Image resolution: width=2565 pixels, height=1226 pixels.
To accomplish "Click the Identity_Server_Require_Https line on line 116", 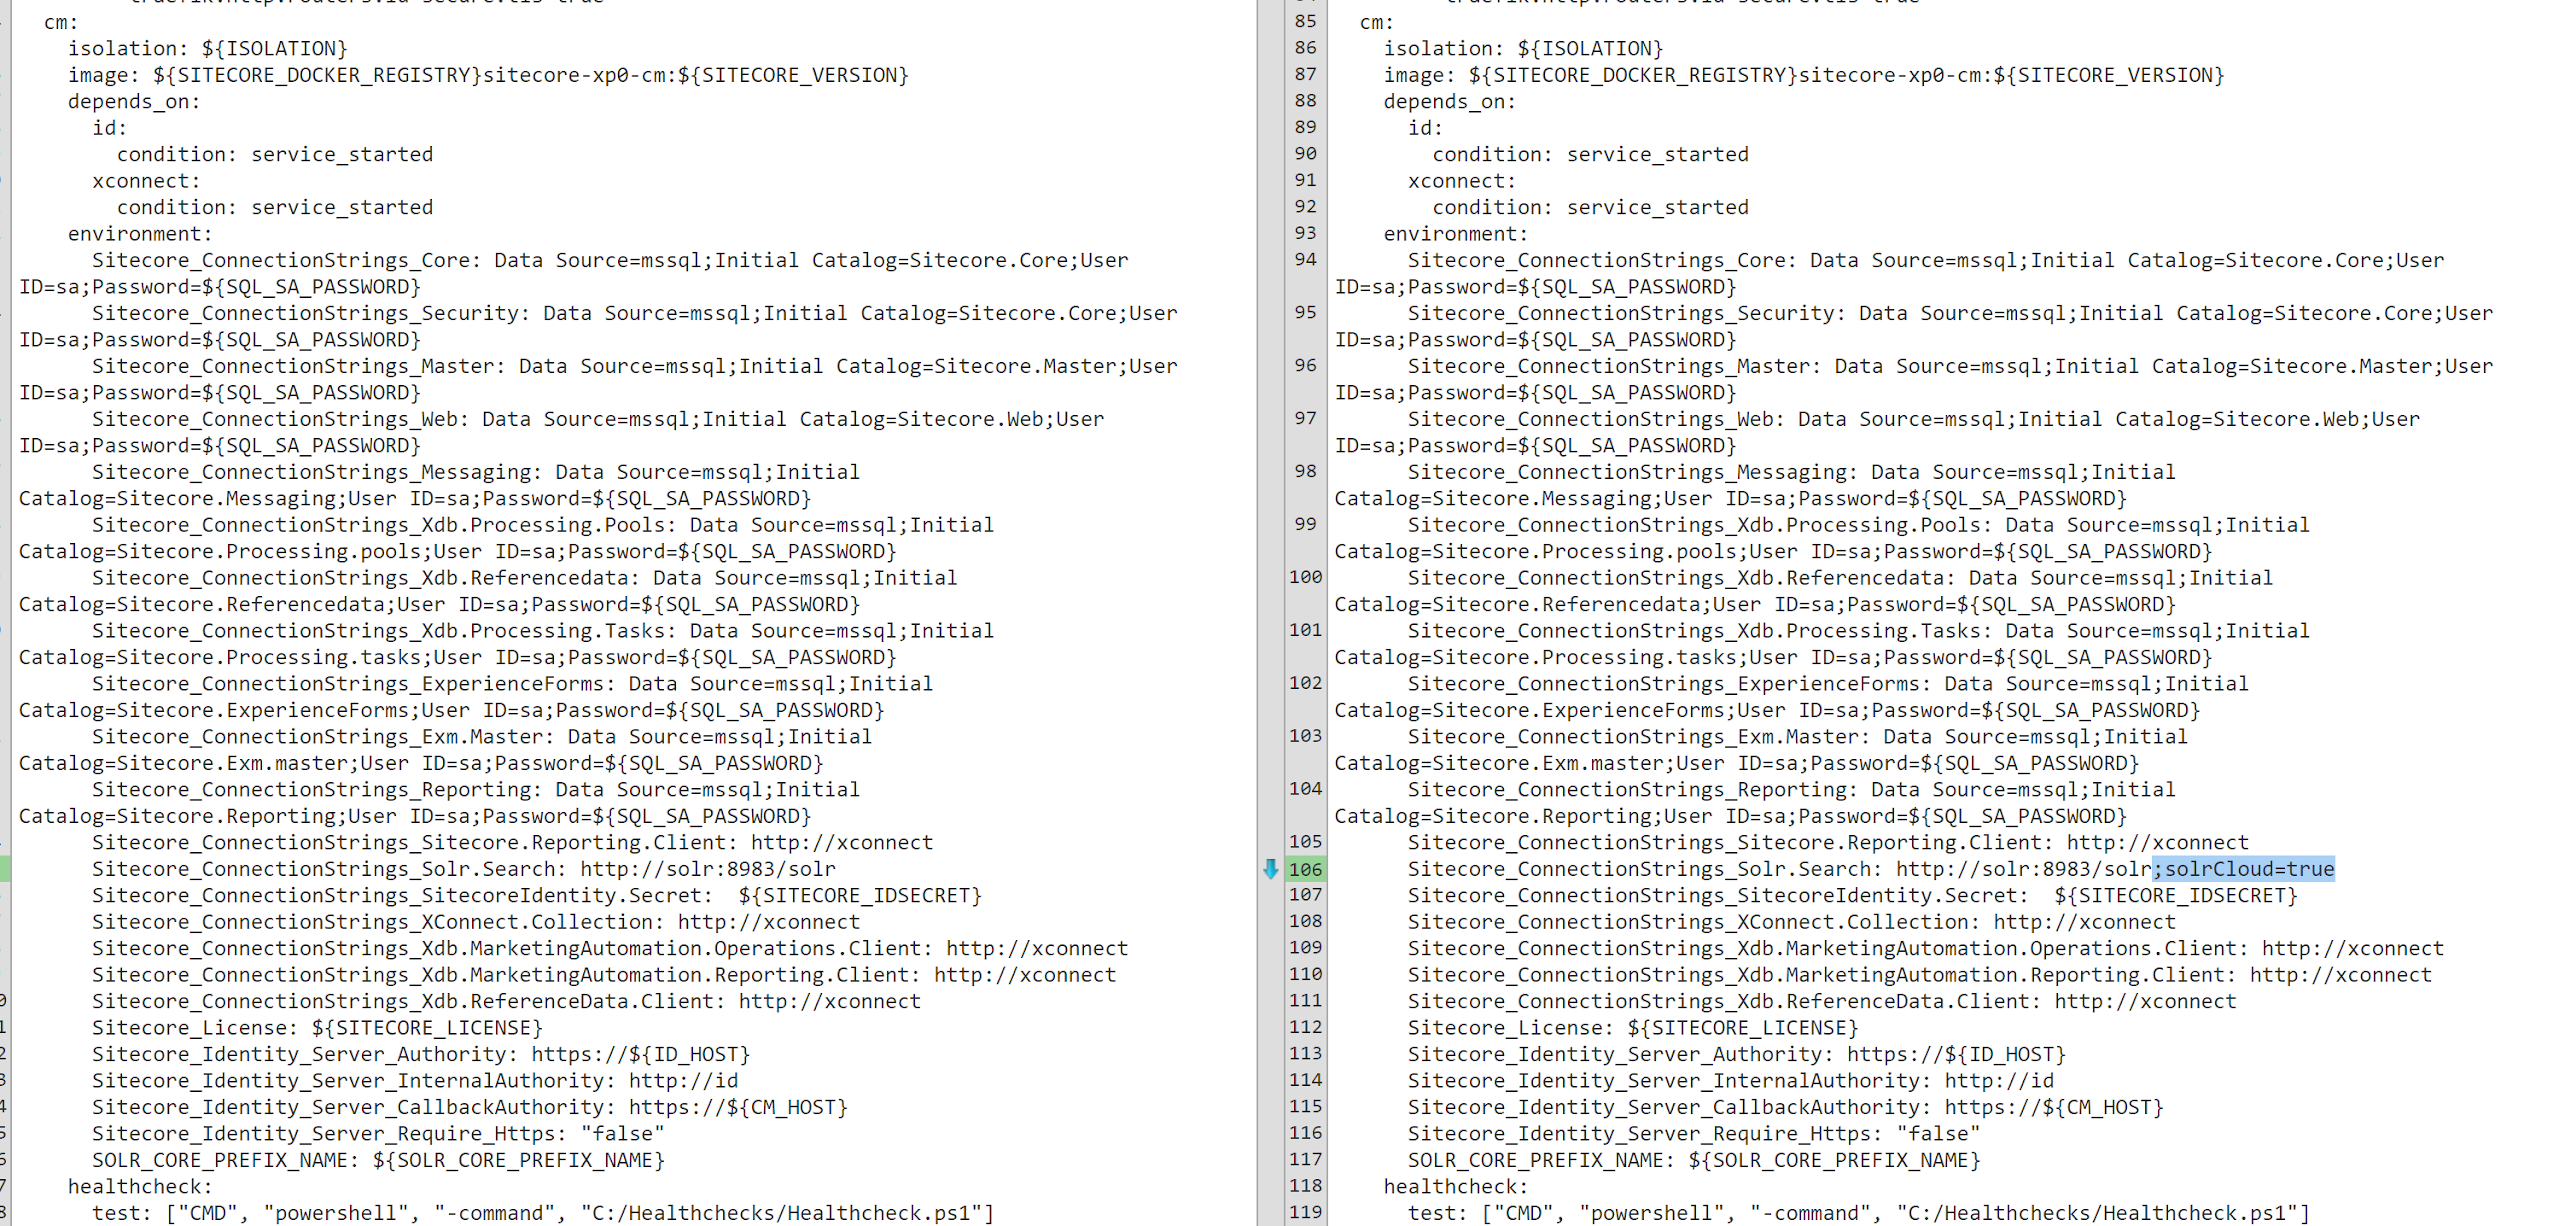I will (1694, 1134).
